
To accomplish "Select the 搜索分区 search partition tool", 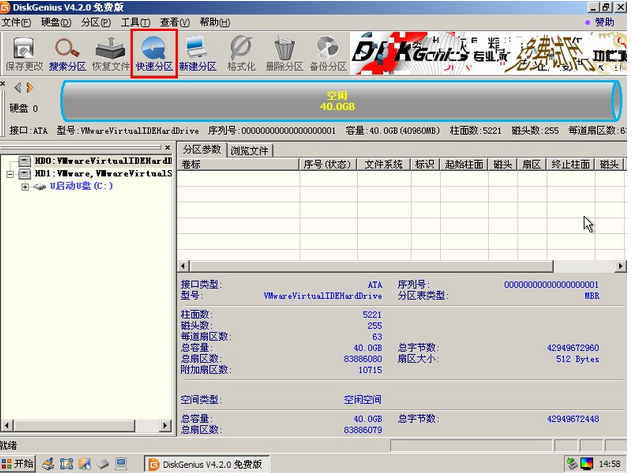I will [67, 54].
